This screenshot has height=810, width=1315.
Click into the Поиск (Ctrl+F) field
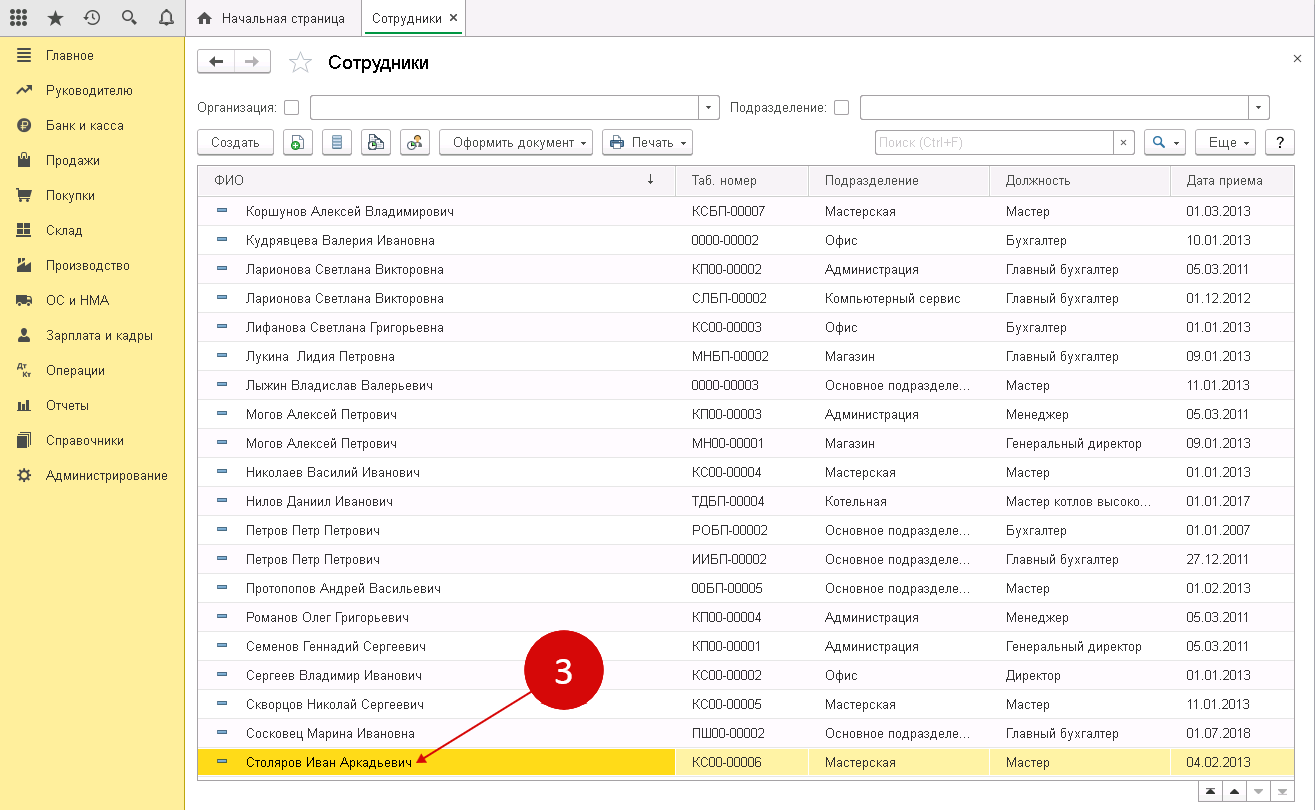click(x=994, y=142)
